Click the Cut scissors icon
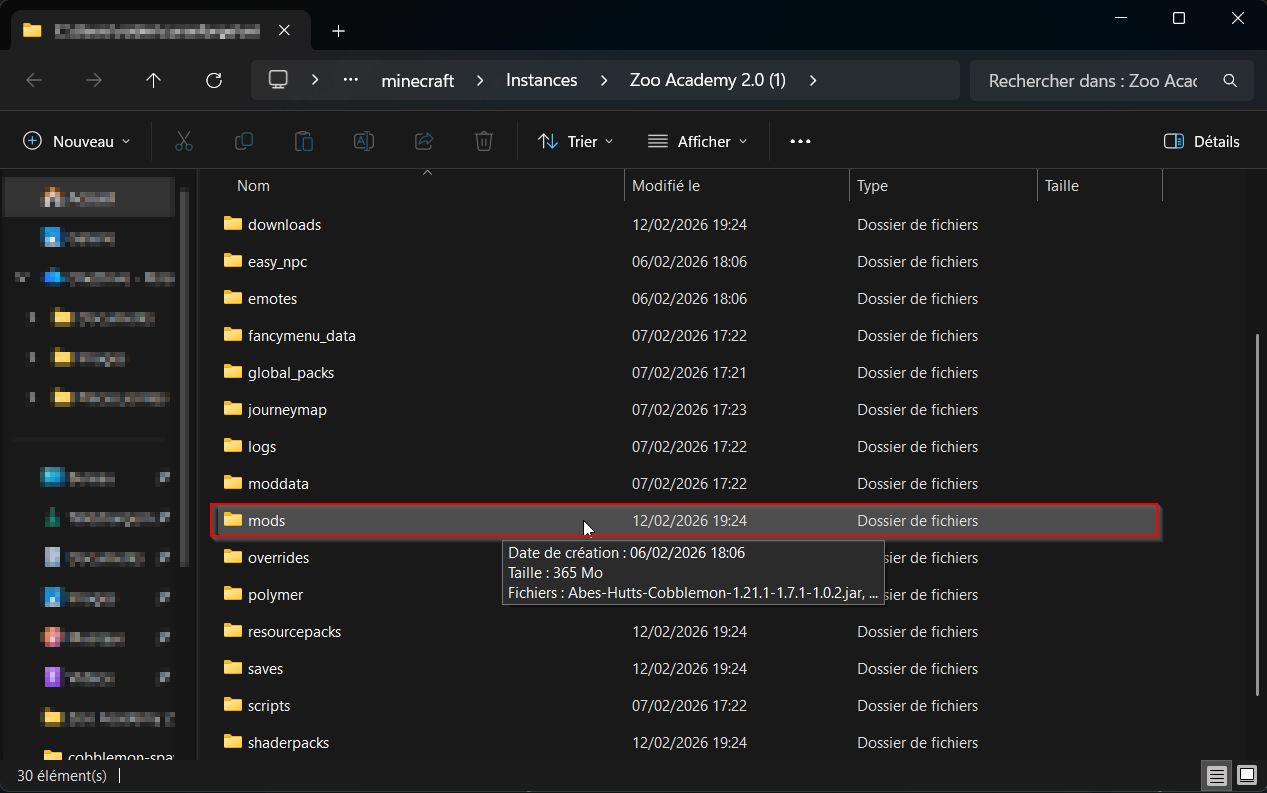Image resolution: width=1267 pixels, height=793 pixels. 184,141
